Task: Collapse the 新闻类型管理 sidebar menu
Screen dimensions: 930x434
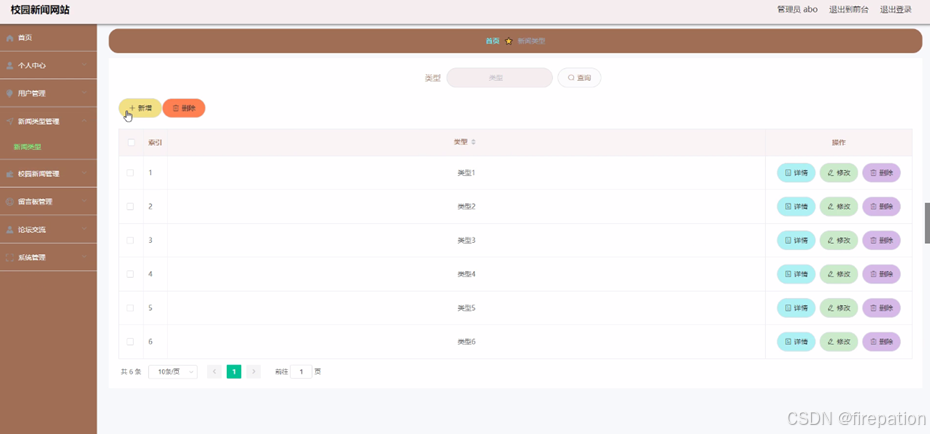Action: pos(49,122)
